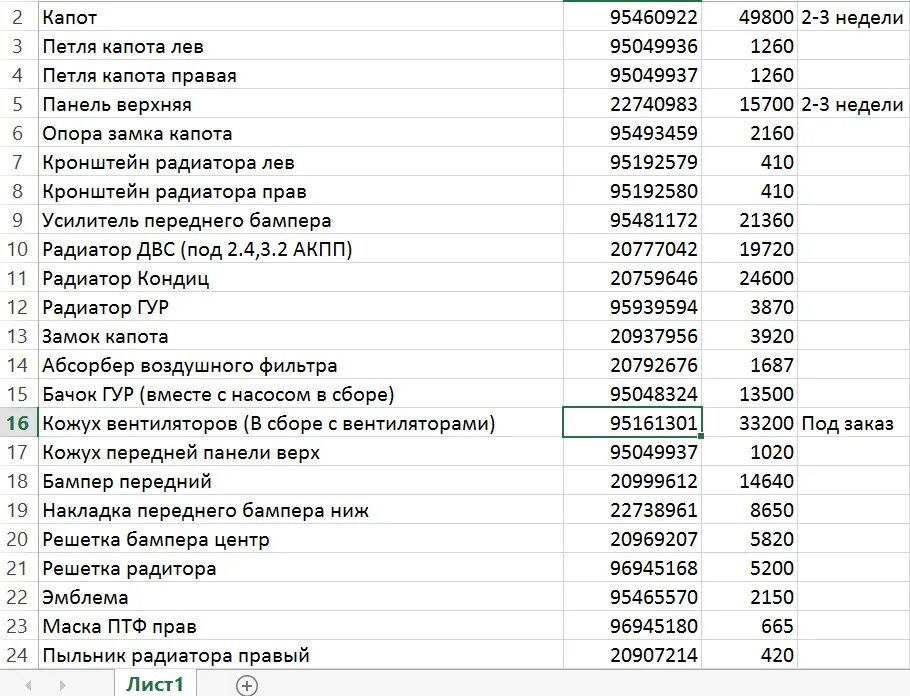Select row header 24
Screen dimensions: 910x696
coord(19,655)
